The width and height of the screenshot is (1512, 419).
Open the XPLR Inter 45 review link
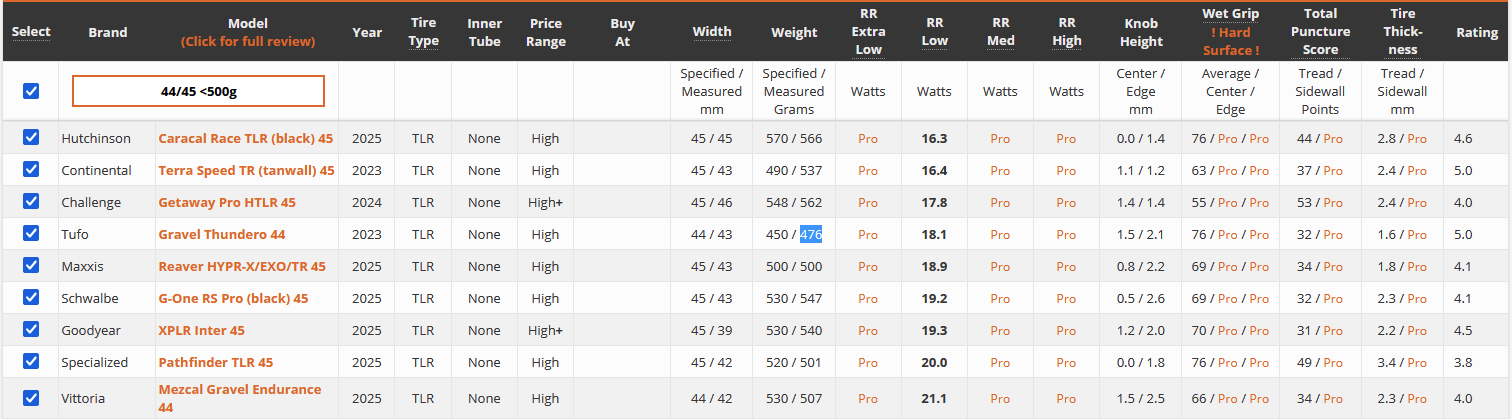[201, 330]
